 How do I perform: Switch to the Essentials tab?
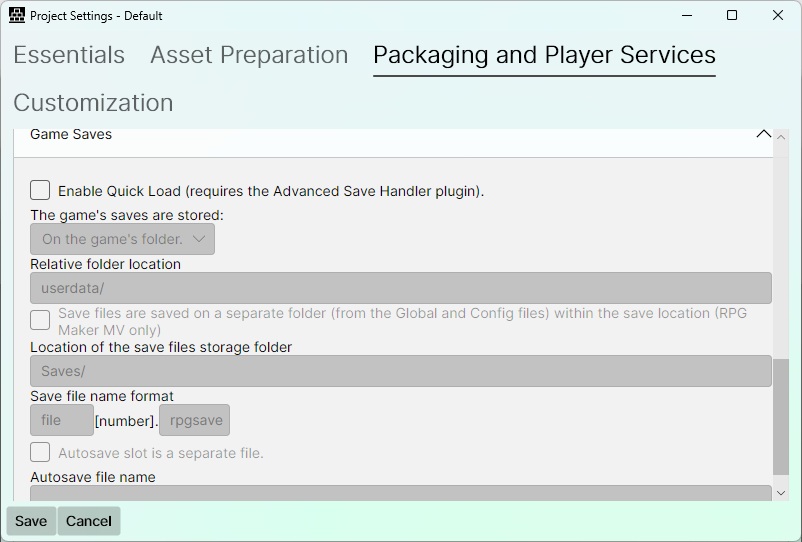(69, 55)
